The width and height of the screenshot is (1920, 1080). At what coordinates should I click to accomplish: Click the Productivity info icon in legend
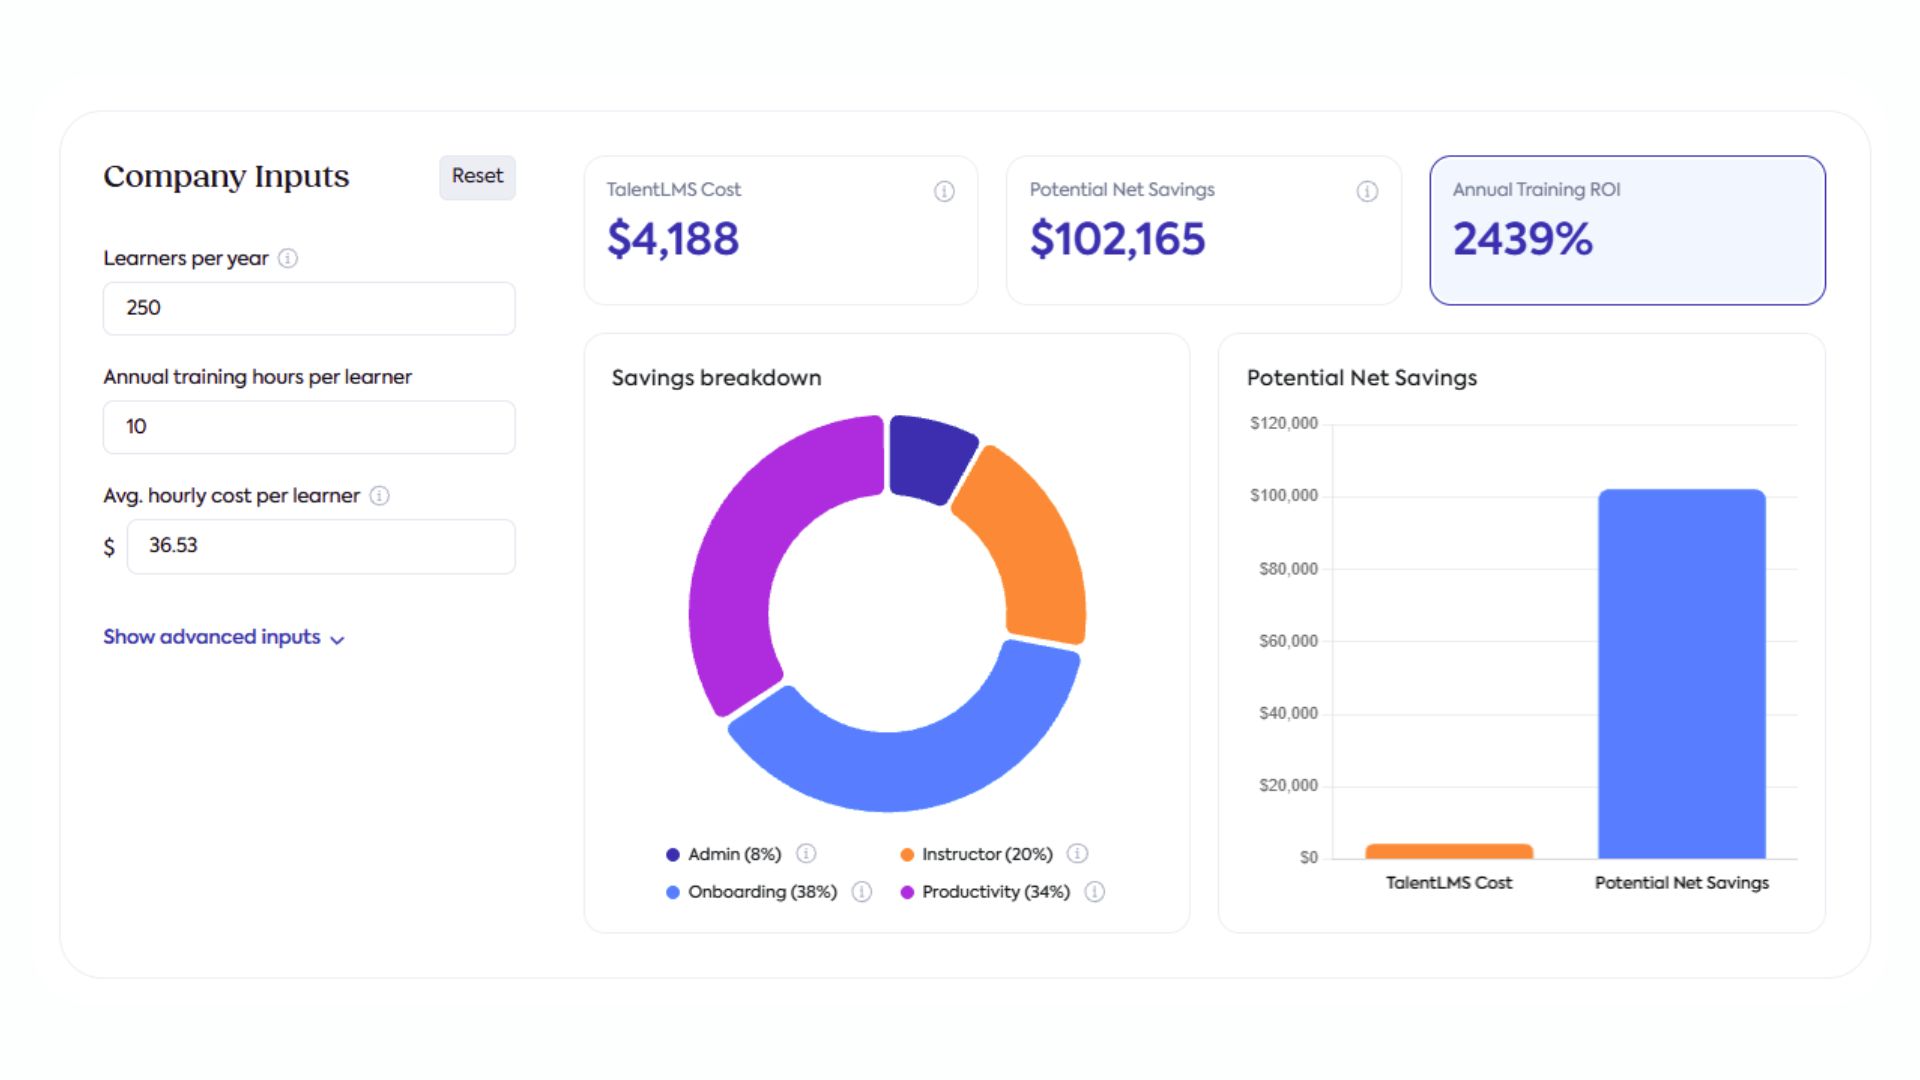point(1096,891)
